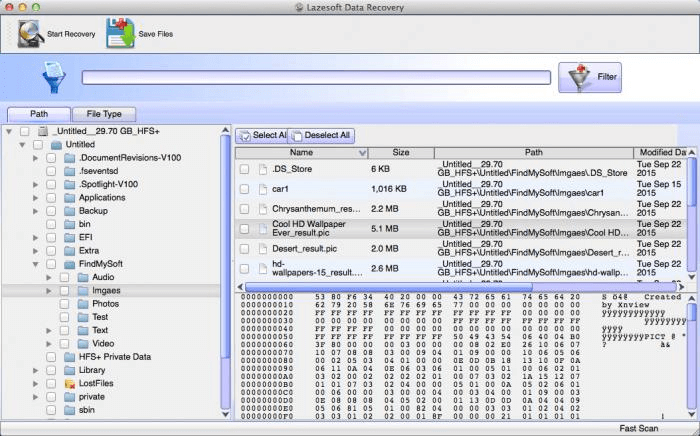
Task: Toggle the checkbox for Applications folder
Action: click(x=53, y=198)
